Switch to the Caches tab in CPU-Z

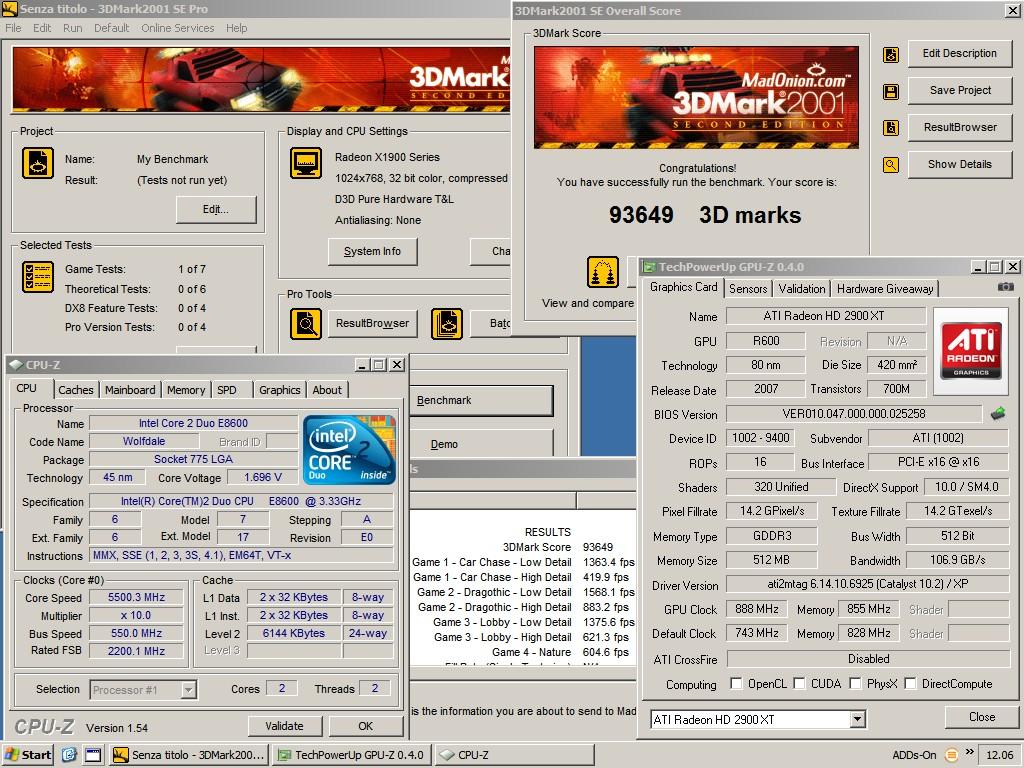[76, 390]
